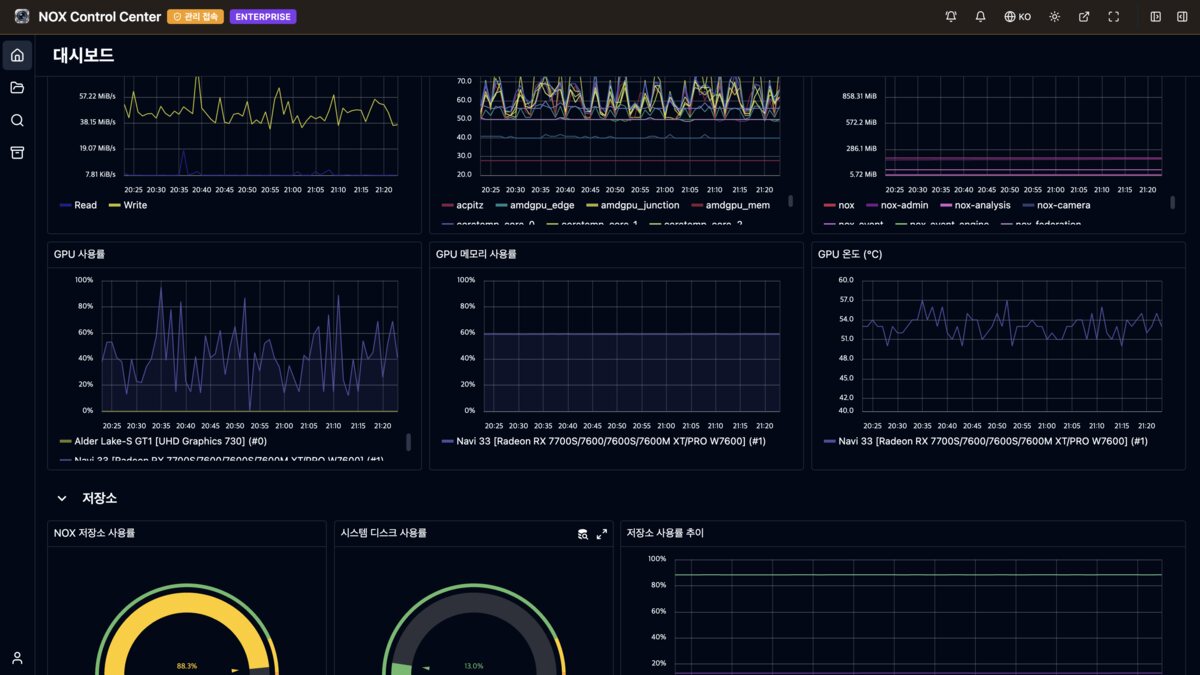This screenshot has height=675, width=1200.
Task: Enter fullscreen mode using header icon
Action: pyautogui.click(x=1114, y=17)
